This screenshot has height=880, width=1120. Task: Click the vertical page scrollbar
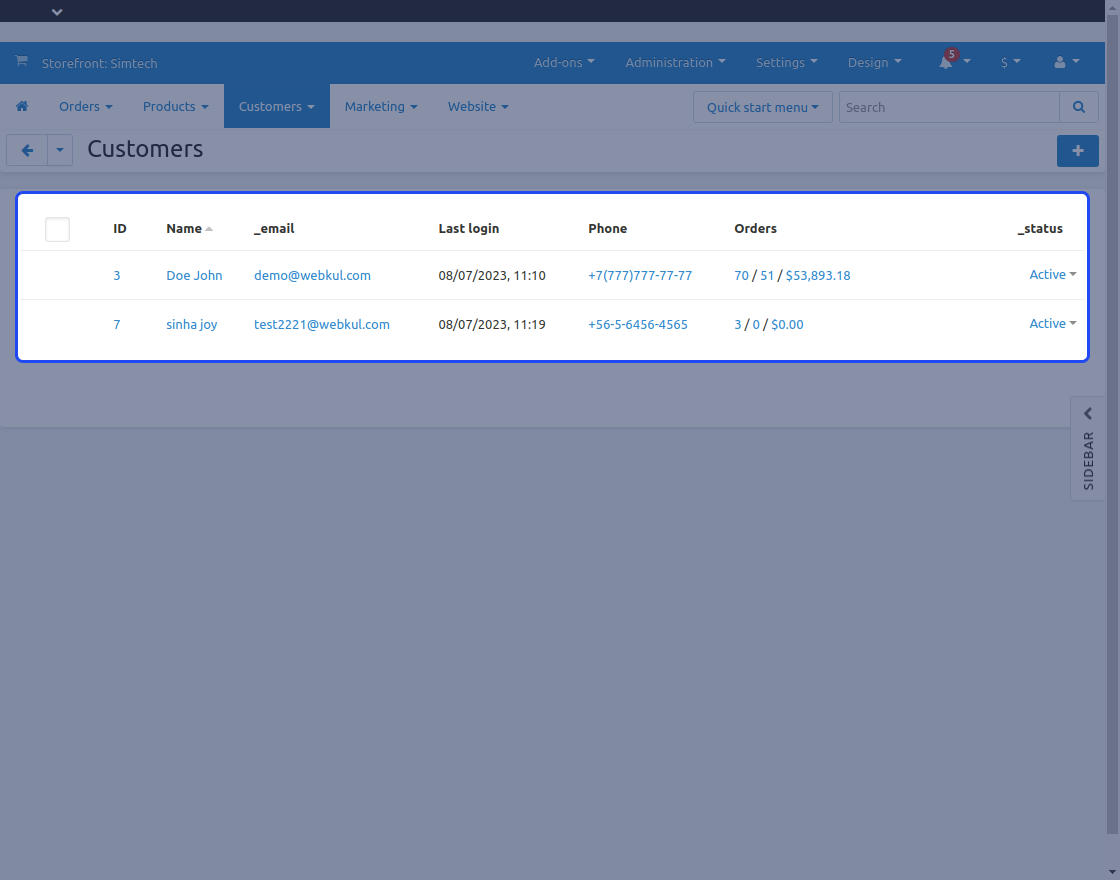[1112, 424]
